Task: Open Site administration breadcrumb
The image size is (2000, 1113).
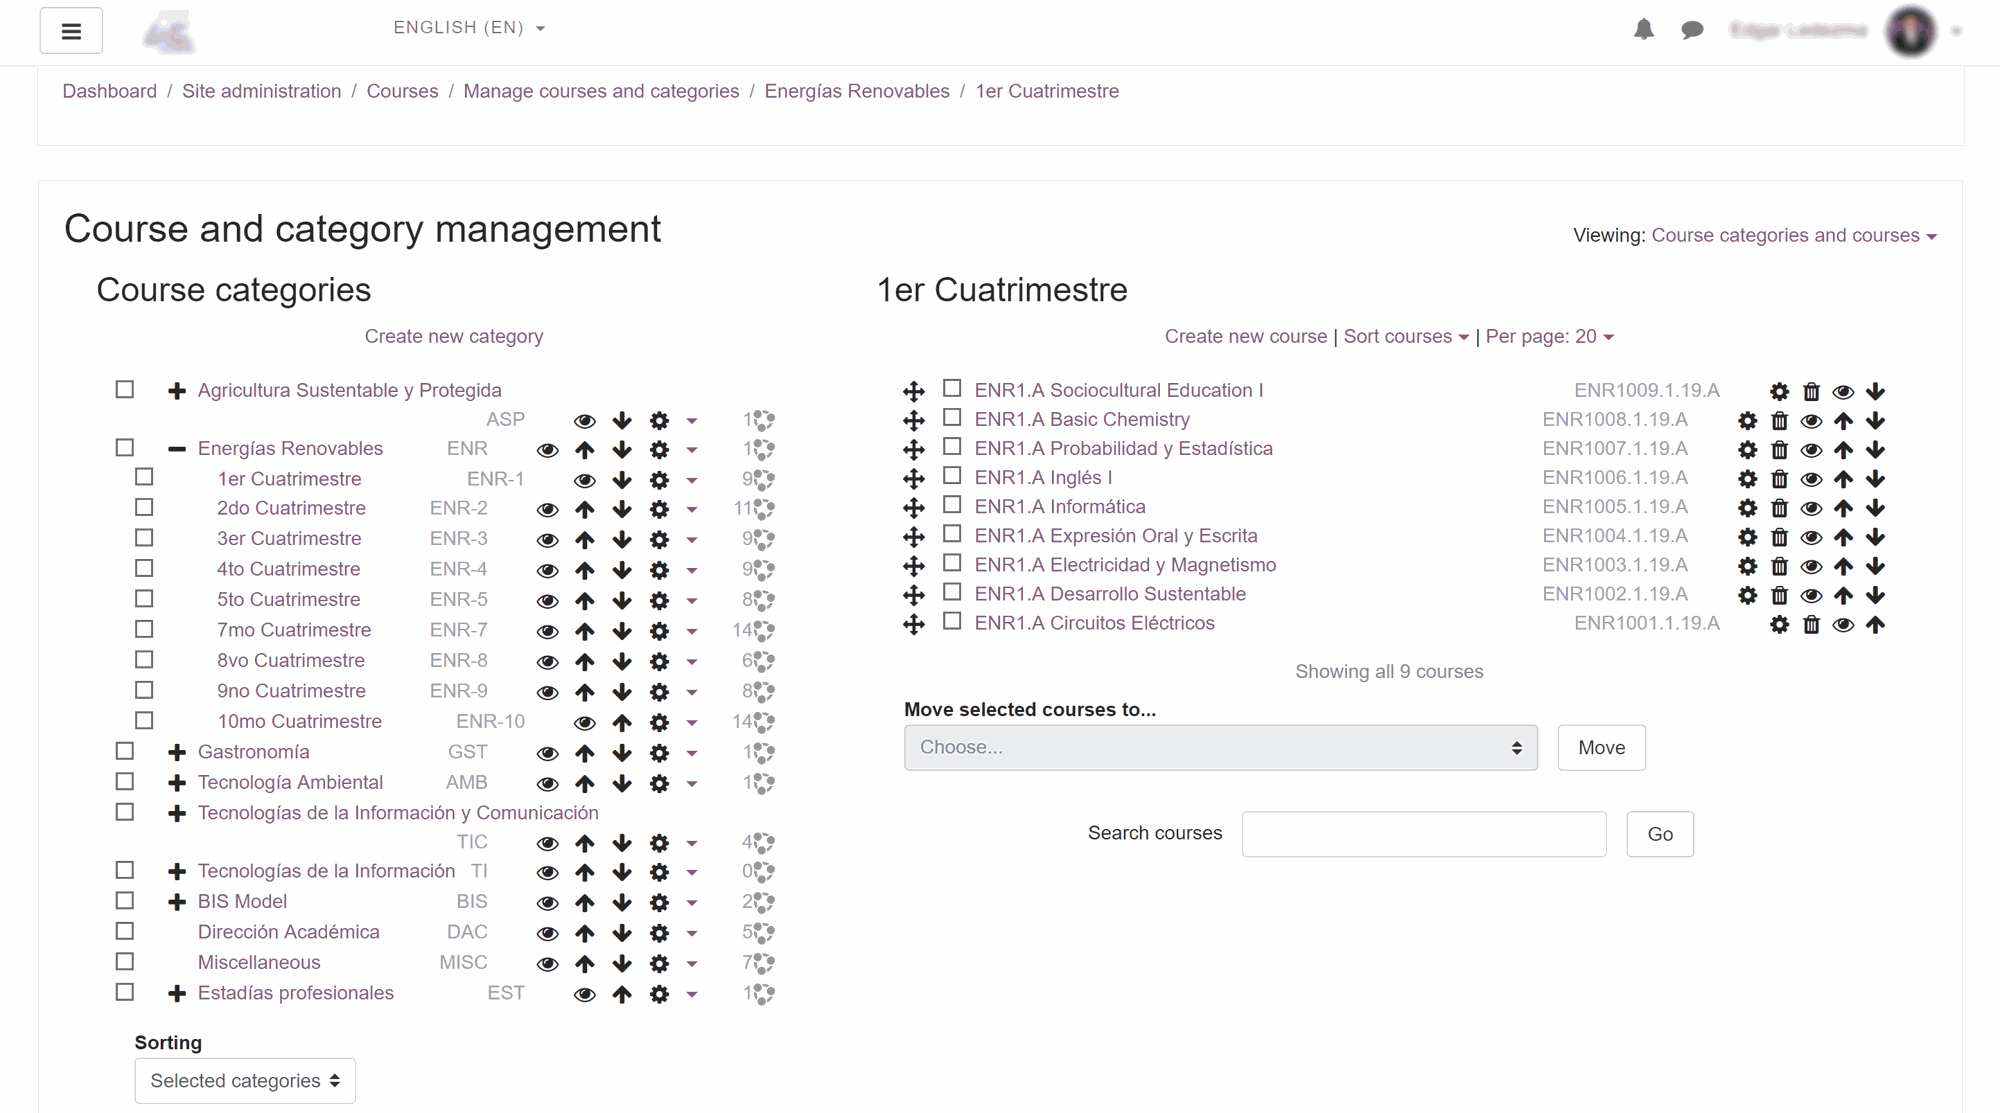Action: coord(261,91)
